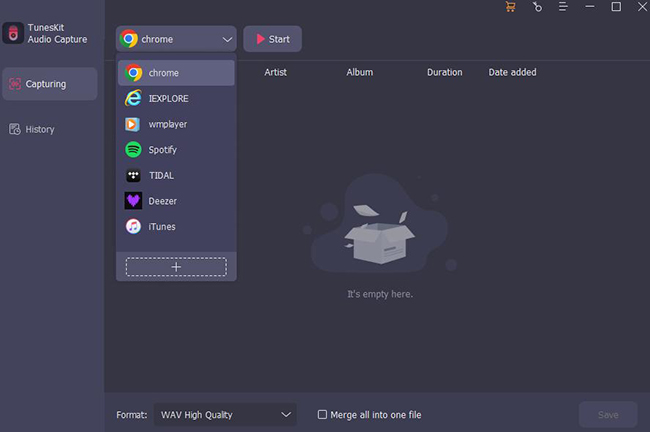Click the Chrome icon in dropdown list

tap(133, 73)
